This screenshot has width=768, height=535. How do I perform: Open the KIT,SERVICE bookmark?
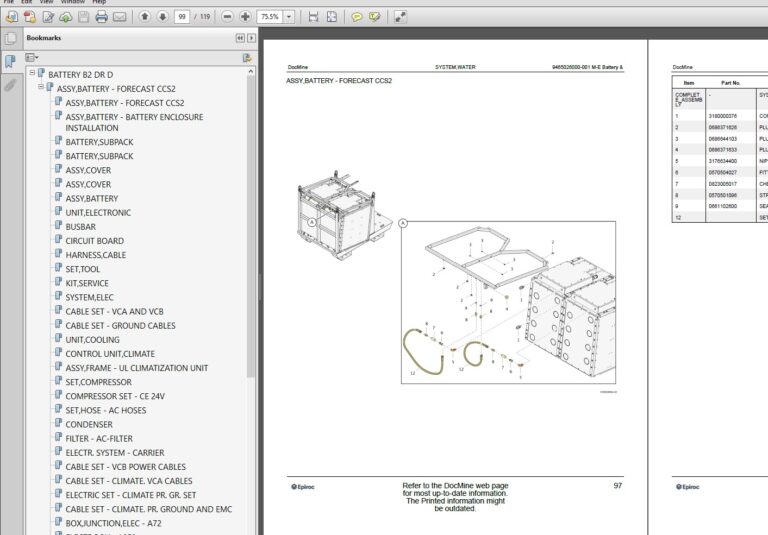pos(87,283)
